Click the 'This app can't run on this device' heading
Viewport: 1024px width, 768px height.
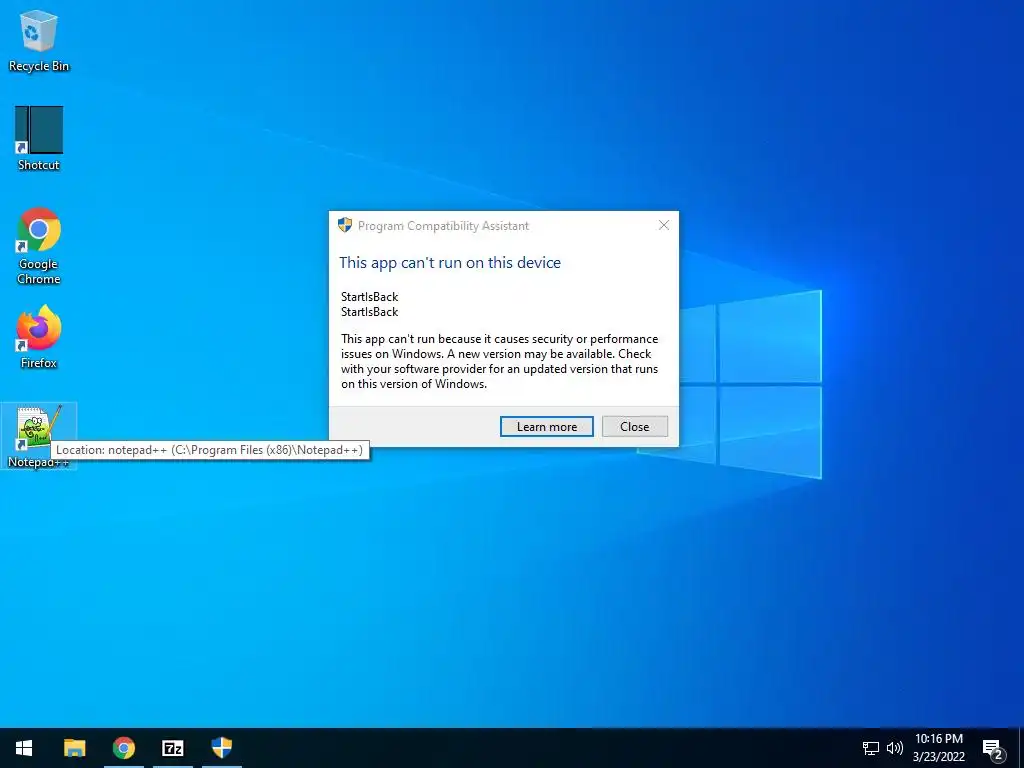pyautogui.click(x=450, y=263)
